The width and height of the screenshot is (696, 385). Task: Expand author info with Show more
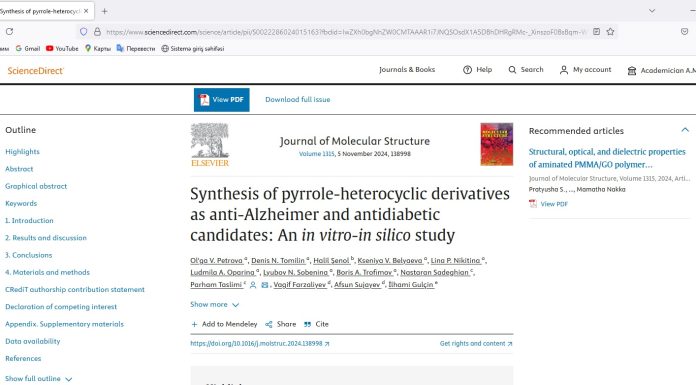[214, 305]
